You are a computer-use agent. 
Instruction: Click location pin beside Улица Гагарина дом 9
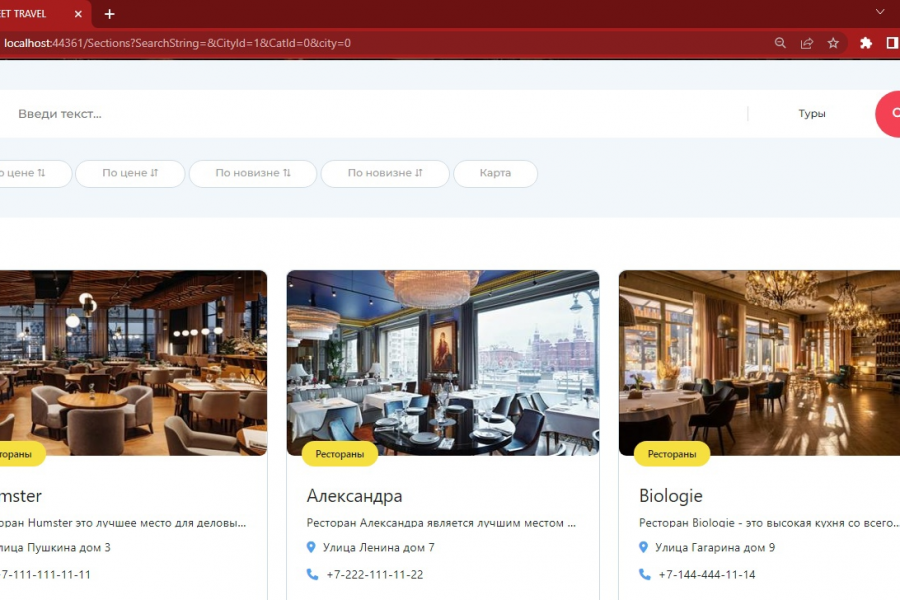[x=643, y=547]
